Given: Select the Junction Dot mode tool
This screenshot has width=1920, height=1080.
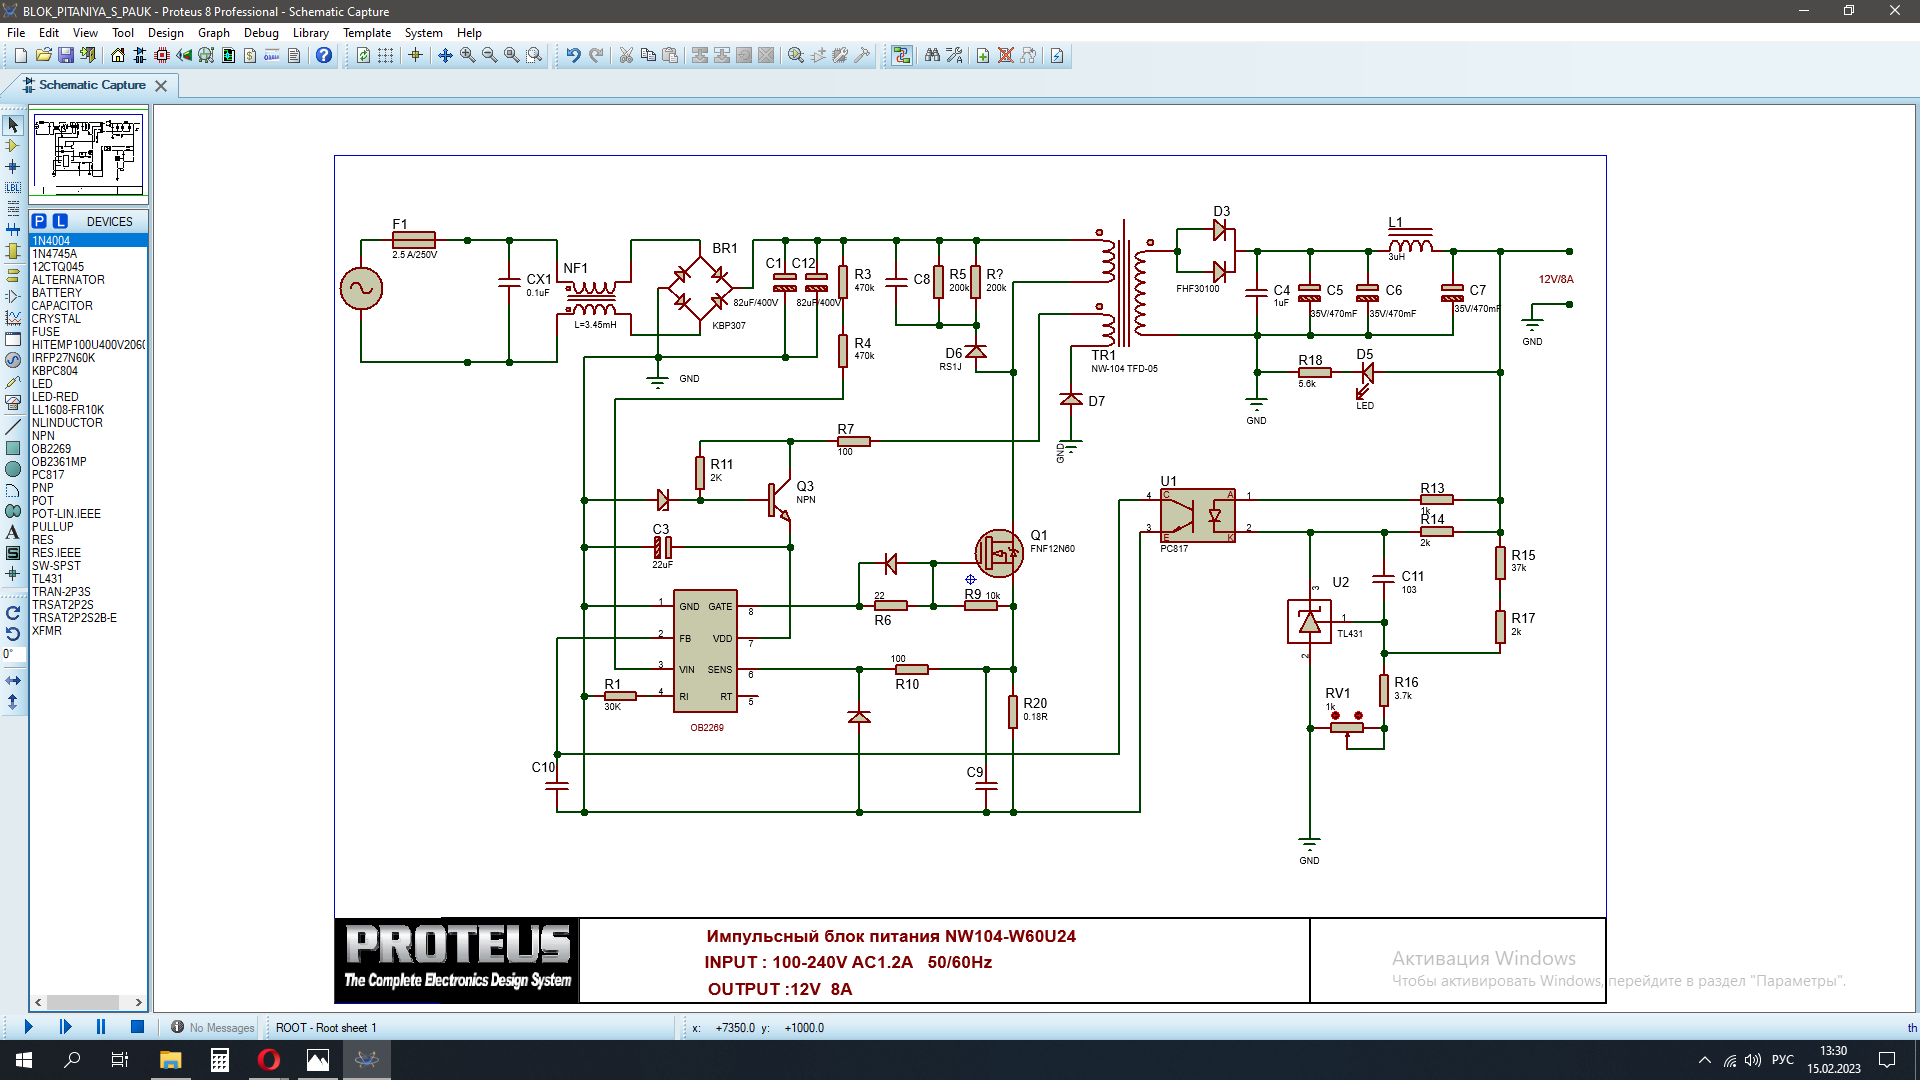Looking at the screenshot, I should (x=13, y=167).
